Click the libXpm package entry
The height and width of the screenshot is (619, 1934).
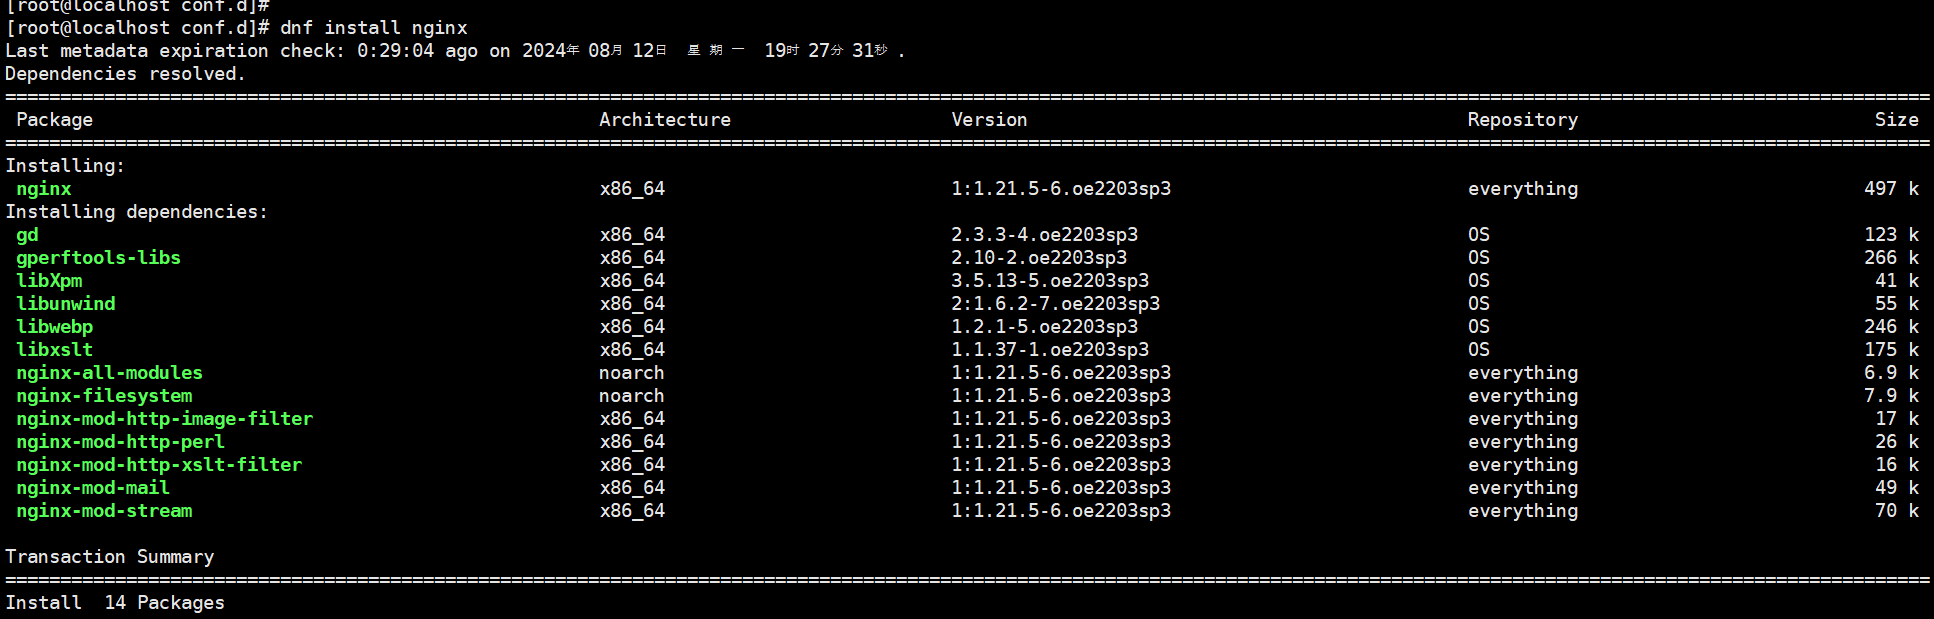point(49,281)
